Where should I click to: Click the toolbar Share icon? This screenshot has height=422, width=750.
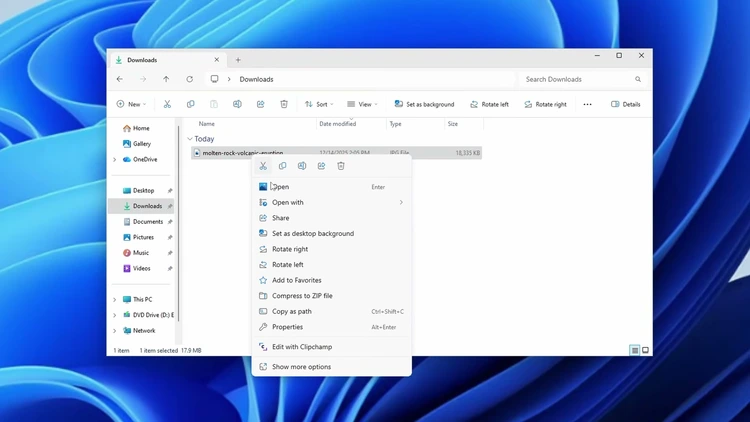(x=261, y=104)
